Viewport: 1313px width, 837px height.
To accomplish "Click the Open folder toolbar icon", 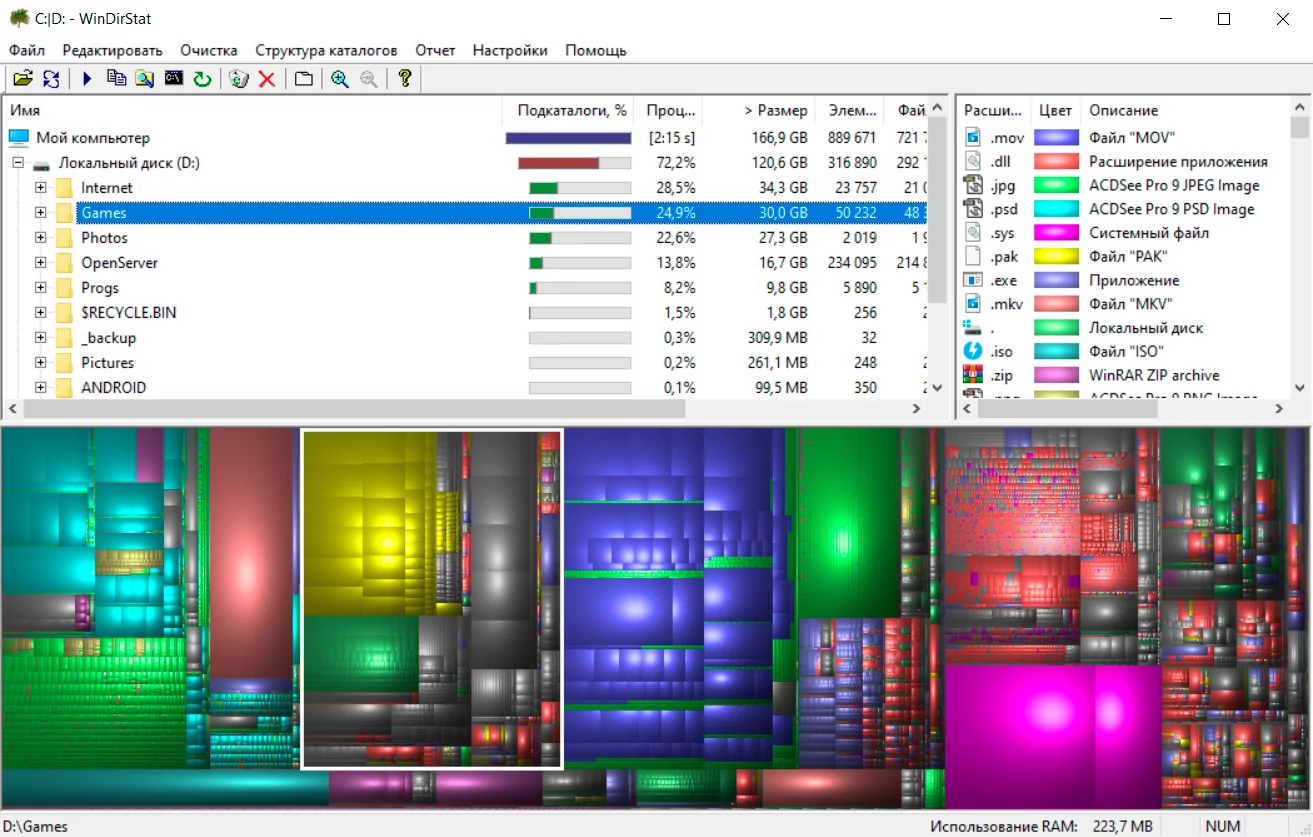I will (22, 78).
